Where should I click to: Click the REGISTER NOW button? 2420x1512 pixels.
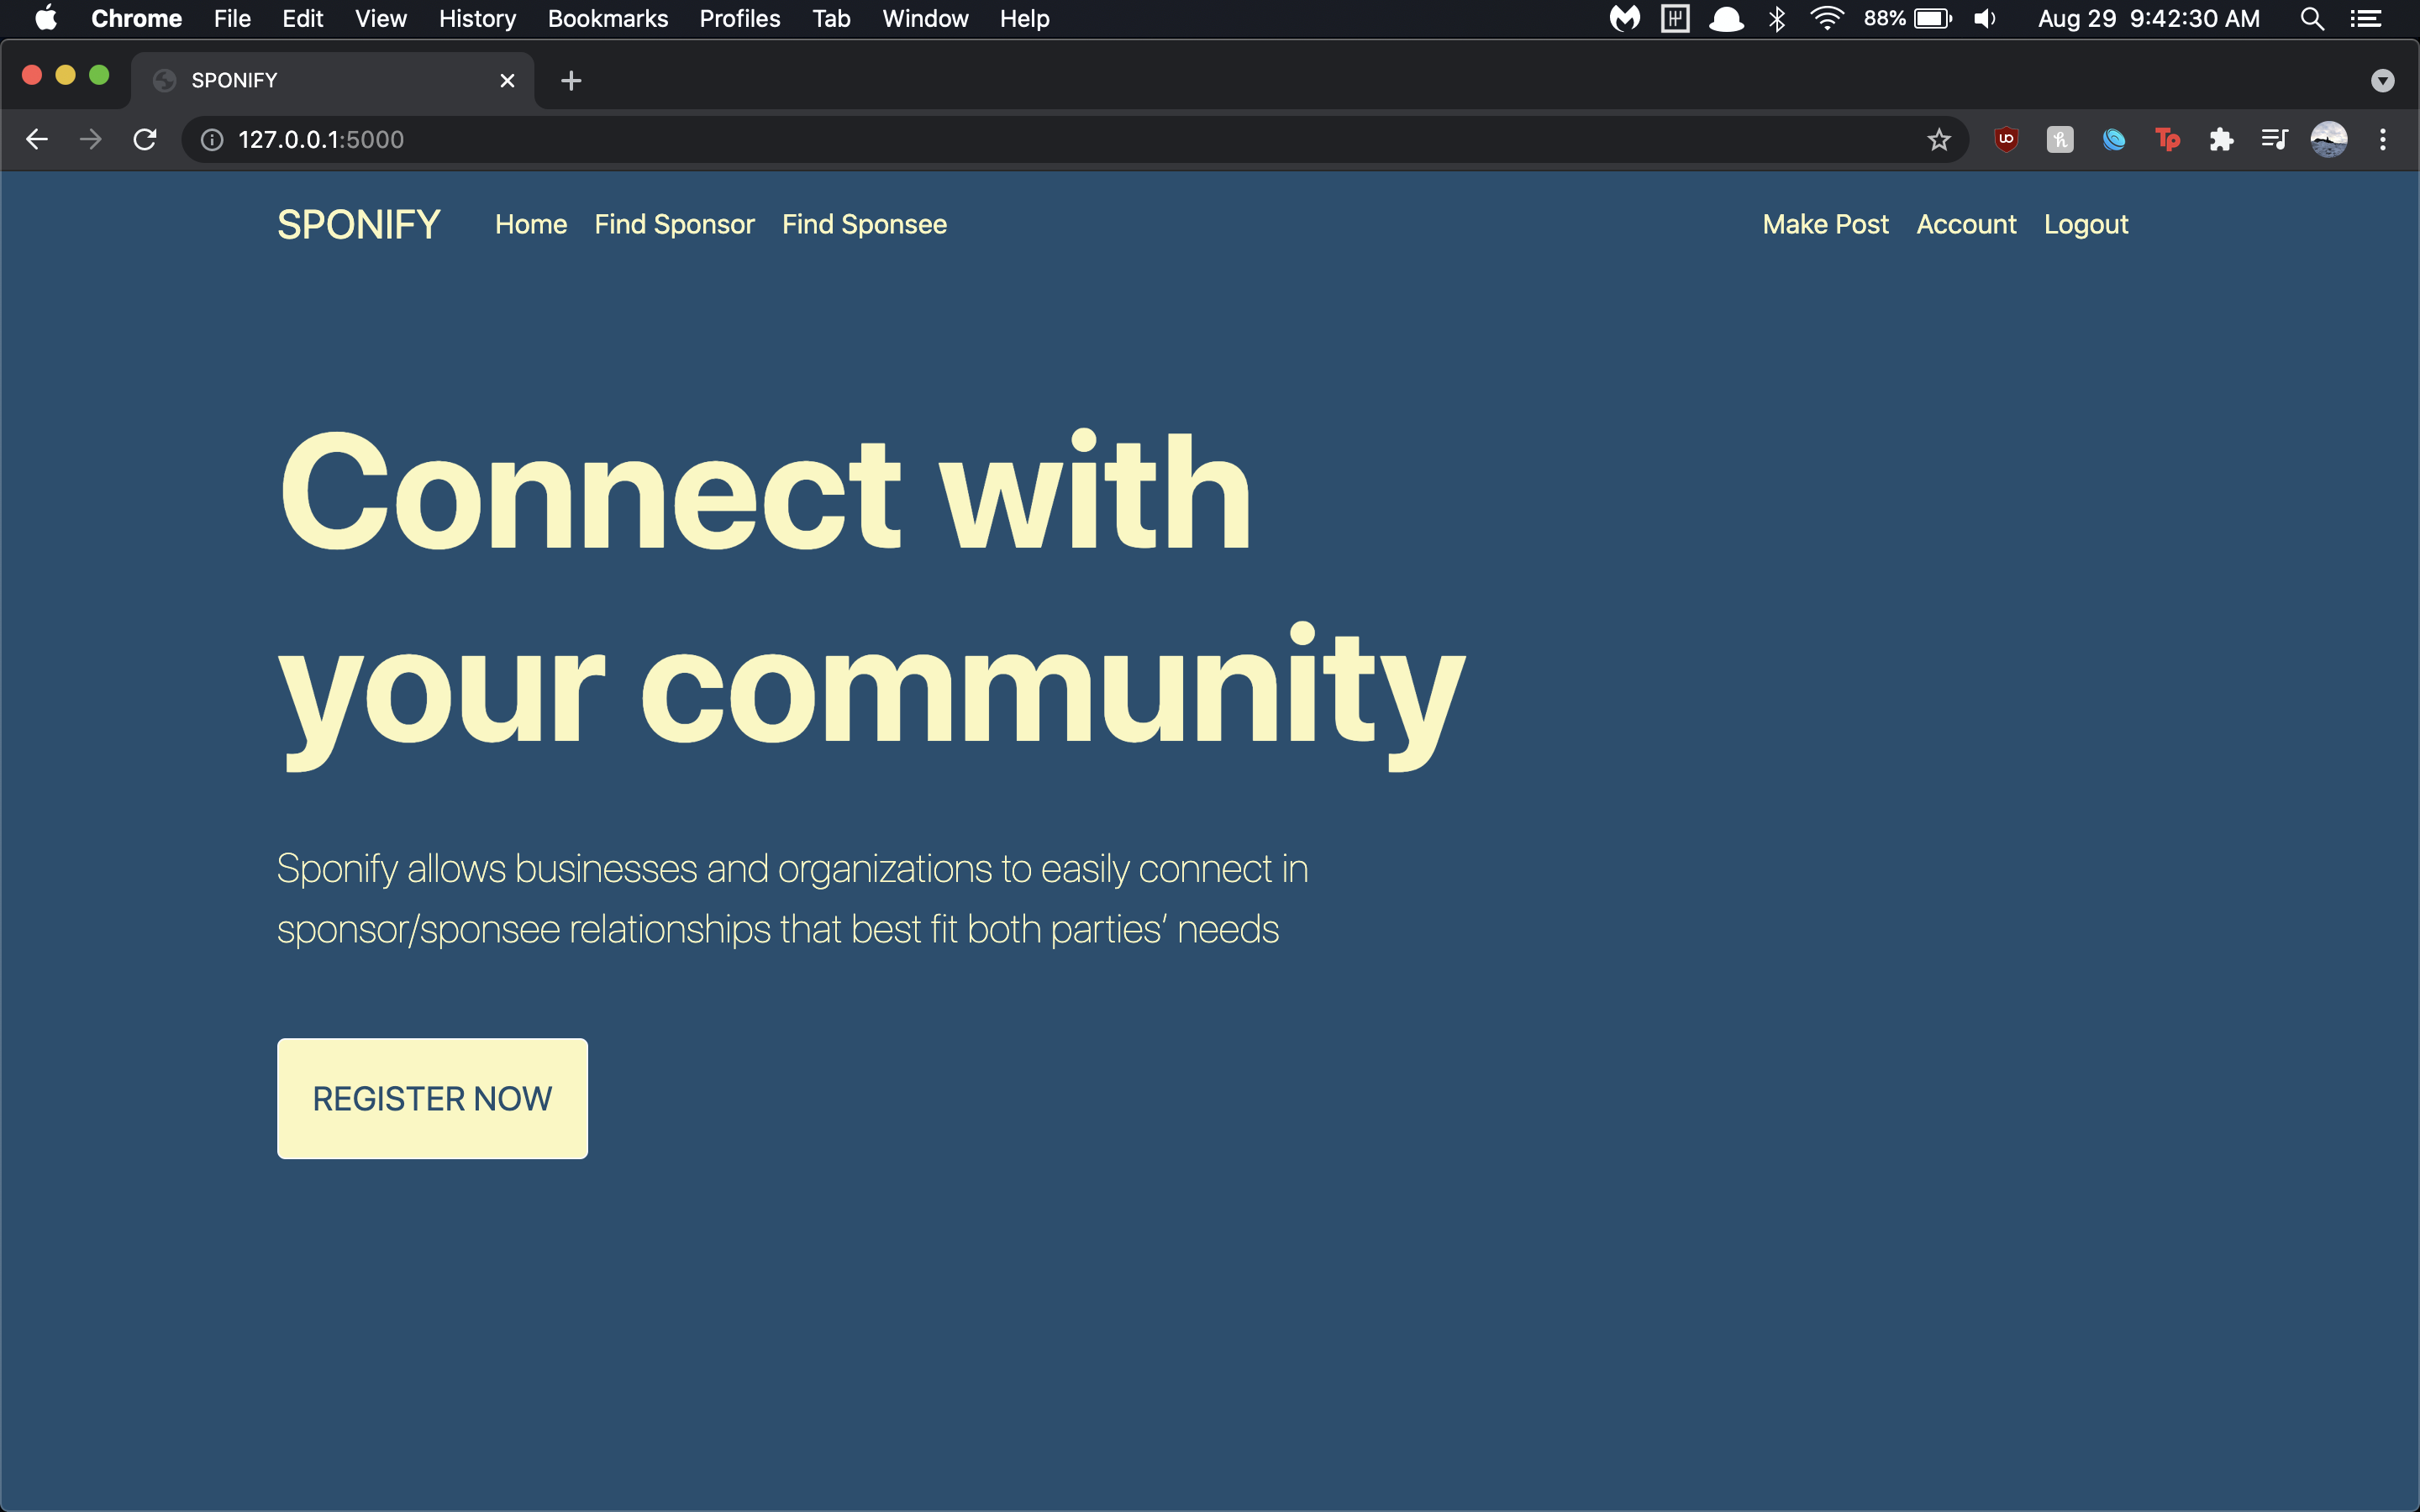pyautogui.click(x=432, y=1098)
